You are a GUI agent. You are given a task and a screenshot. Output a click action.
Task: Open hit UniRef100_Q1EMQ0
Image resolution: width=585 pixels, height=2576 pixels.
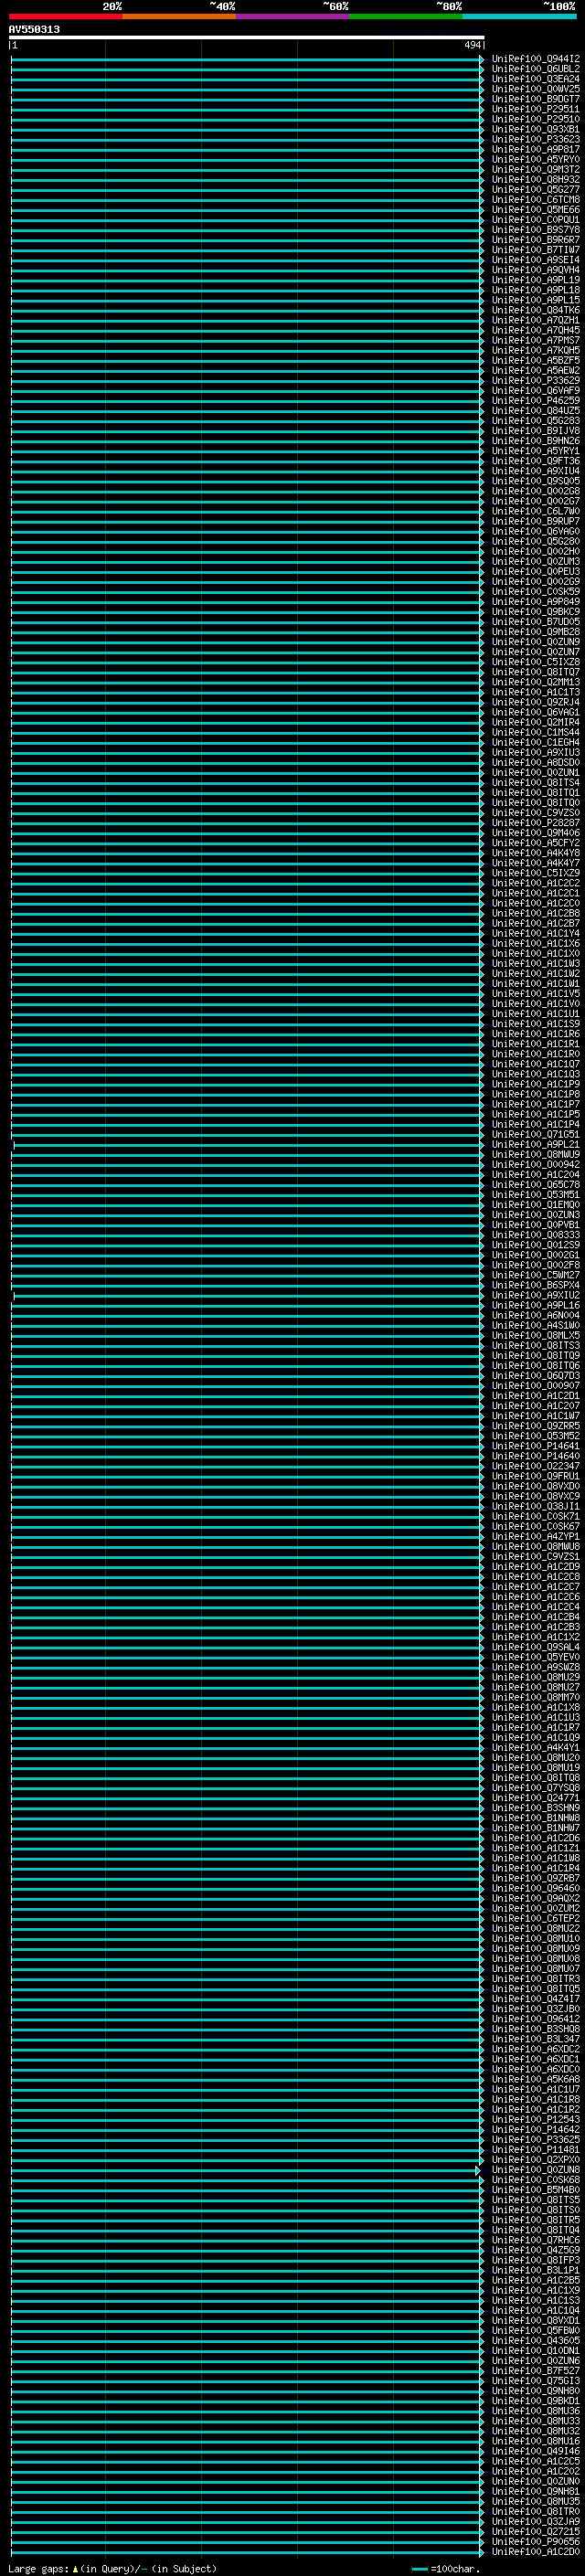point(536,1204)
